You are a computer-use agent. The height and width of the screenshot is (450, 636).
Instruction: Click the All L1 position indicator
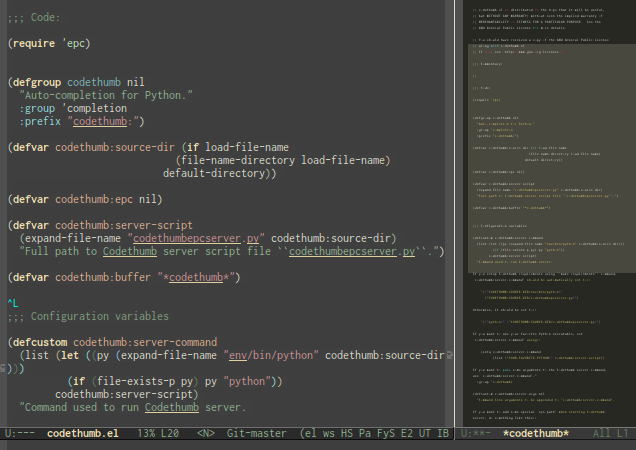pos(610,433)
